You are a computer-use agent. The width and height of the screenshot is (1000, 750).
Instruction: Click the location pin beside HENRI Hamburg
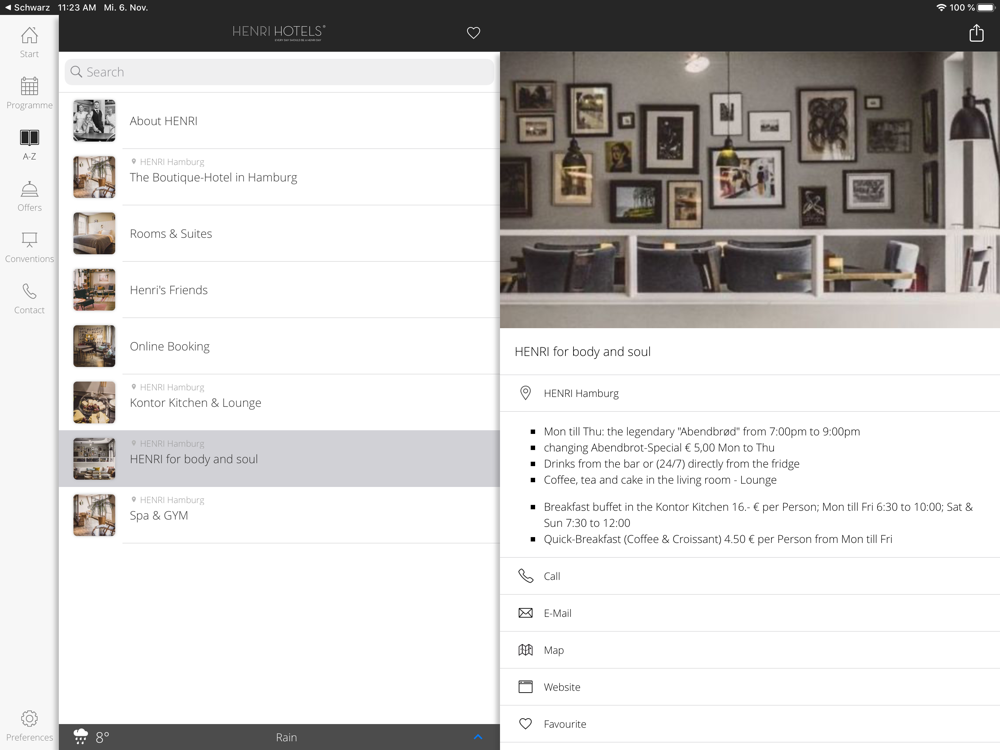tap(526, 393)
